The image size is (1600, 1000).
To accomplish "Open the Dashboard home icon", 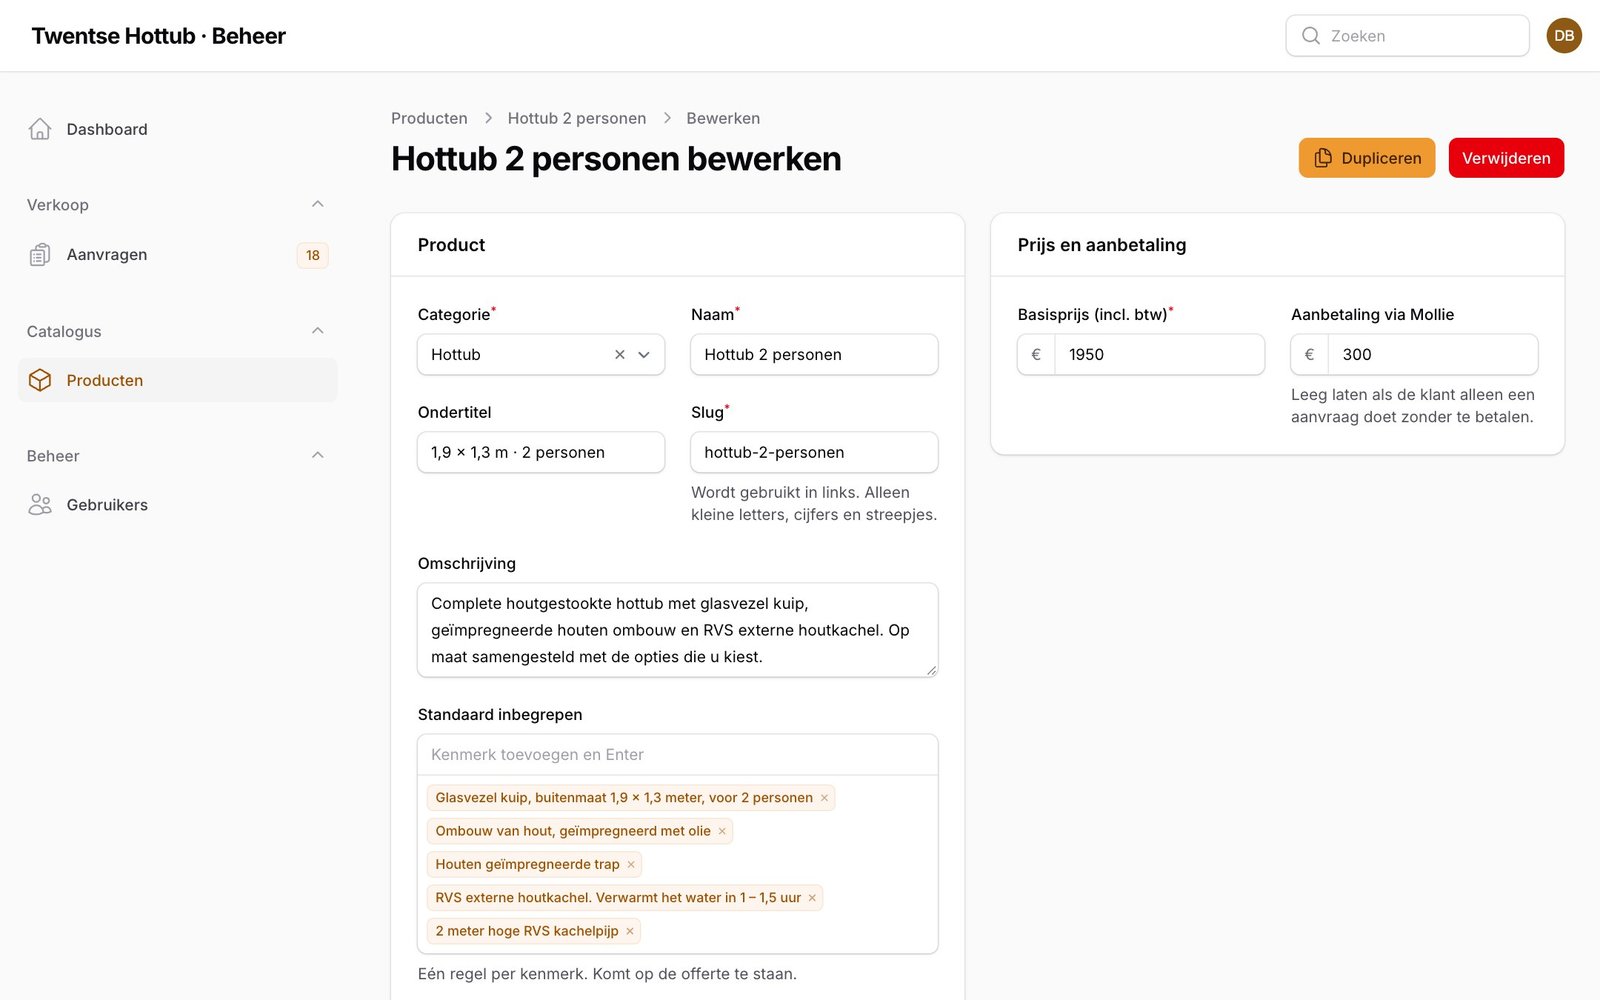I will pos(40,129).
